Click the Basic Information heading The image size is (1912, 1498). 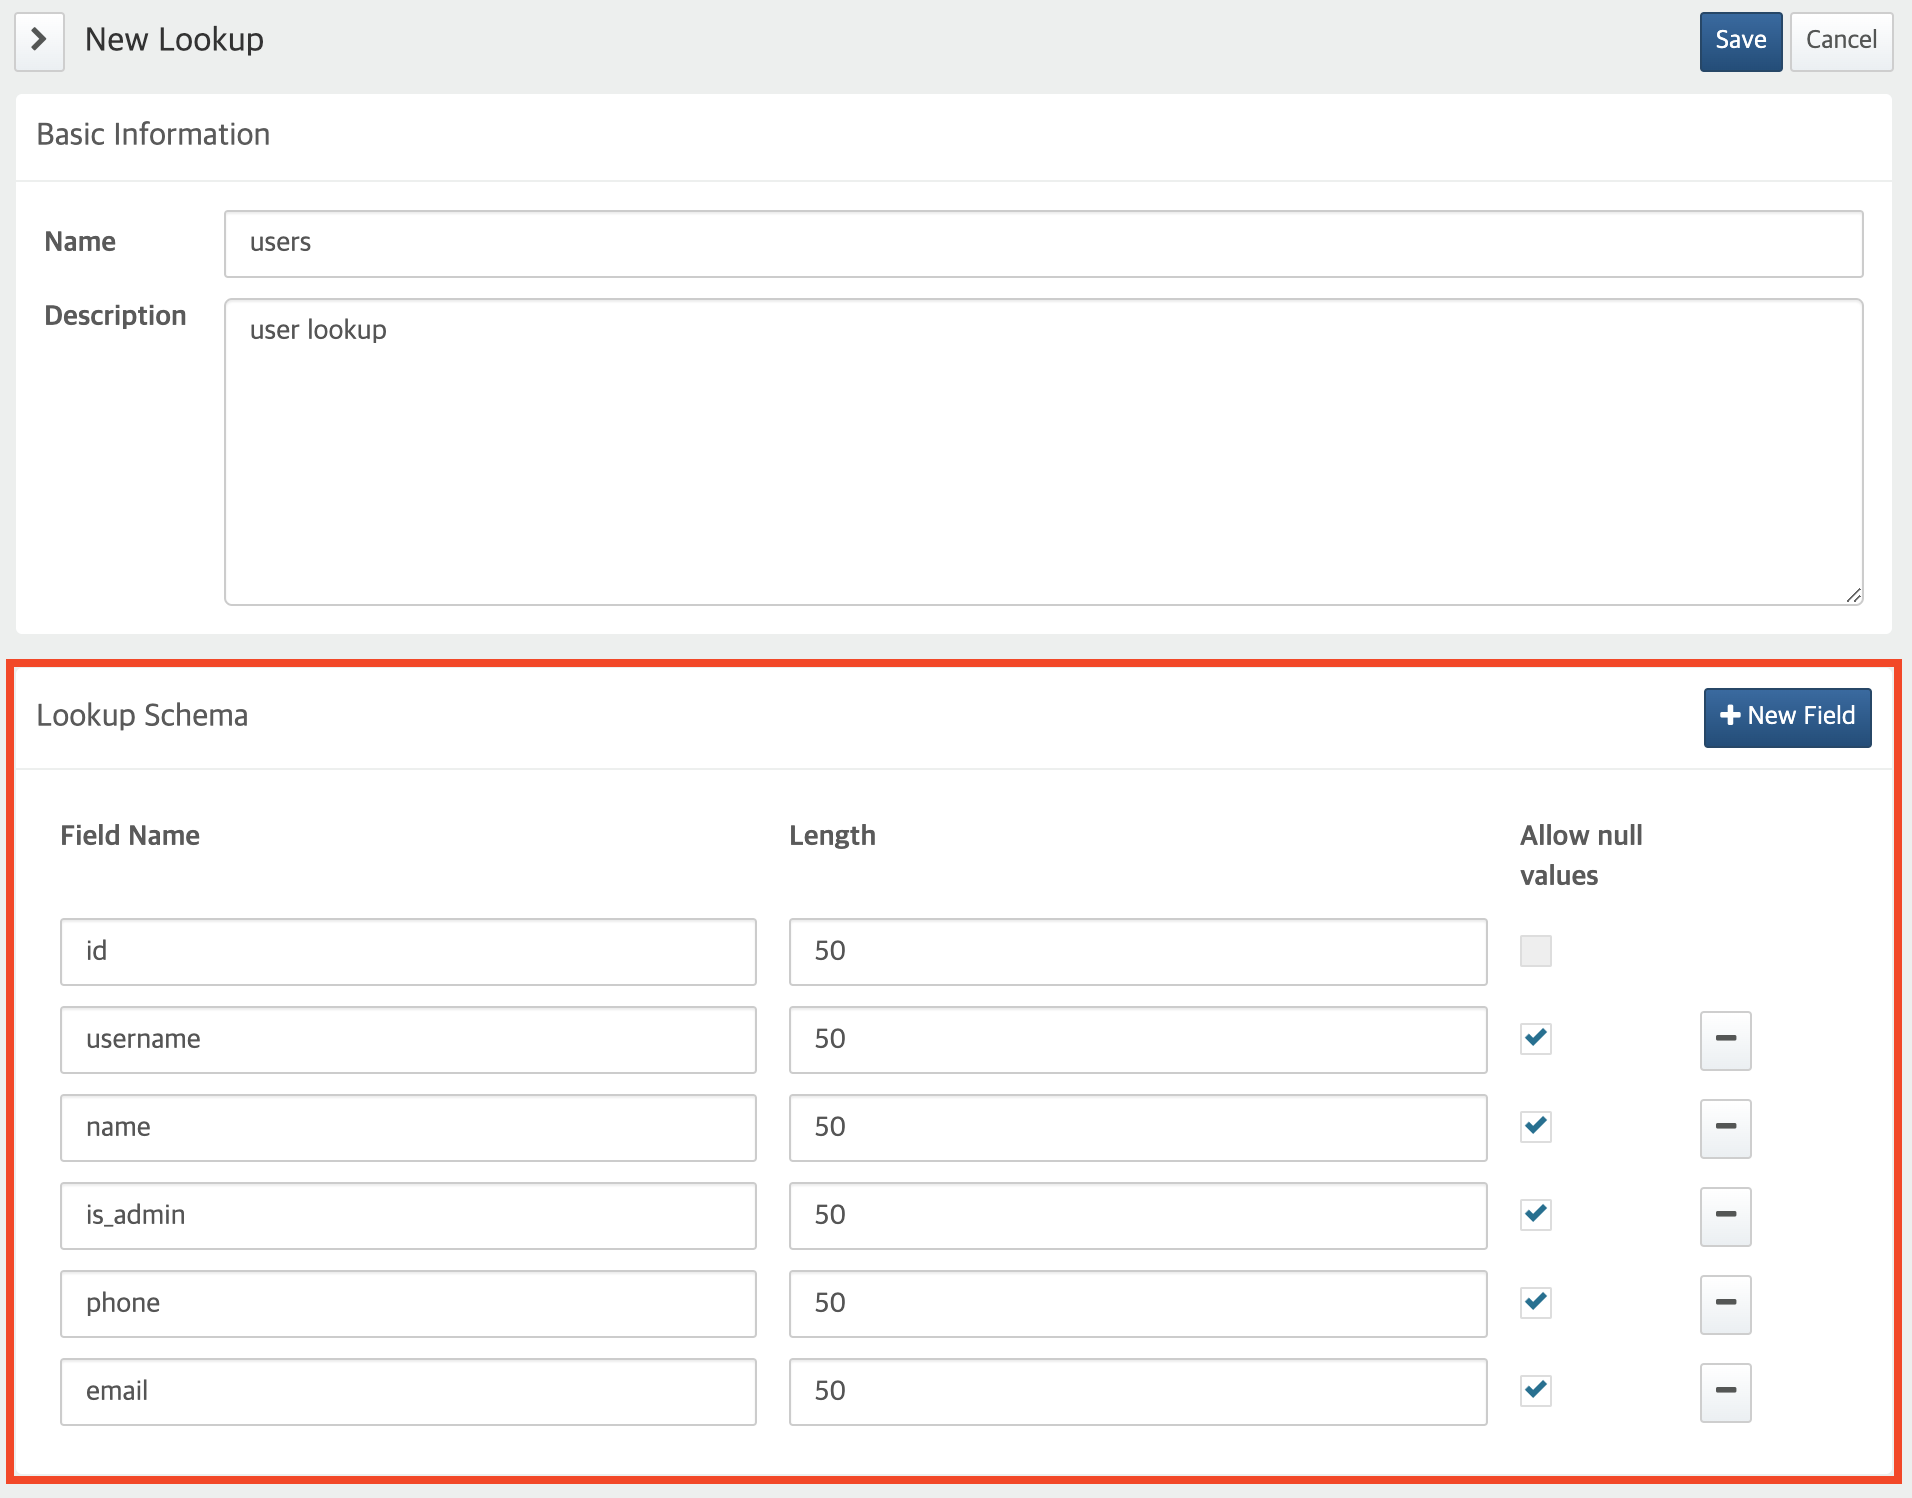[x=153, y=135]
